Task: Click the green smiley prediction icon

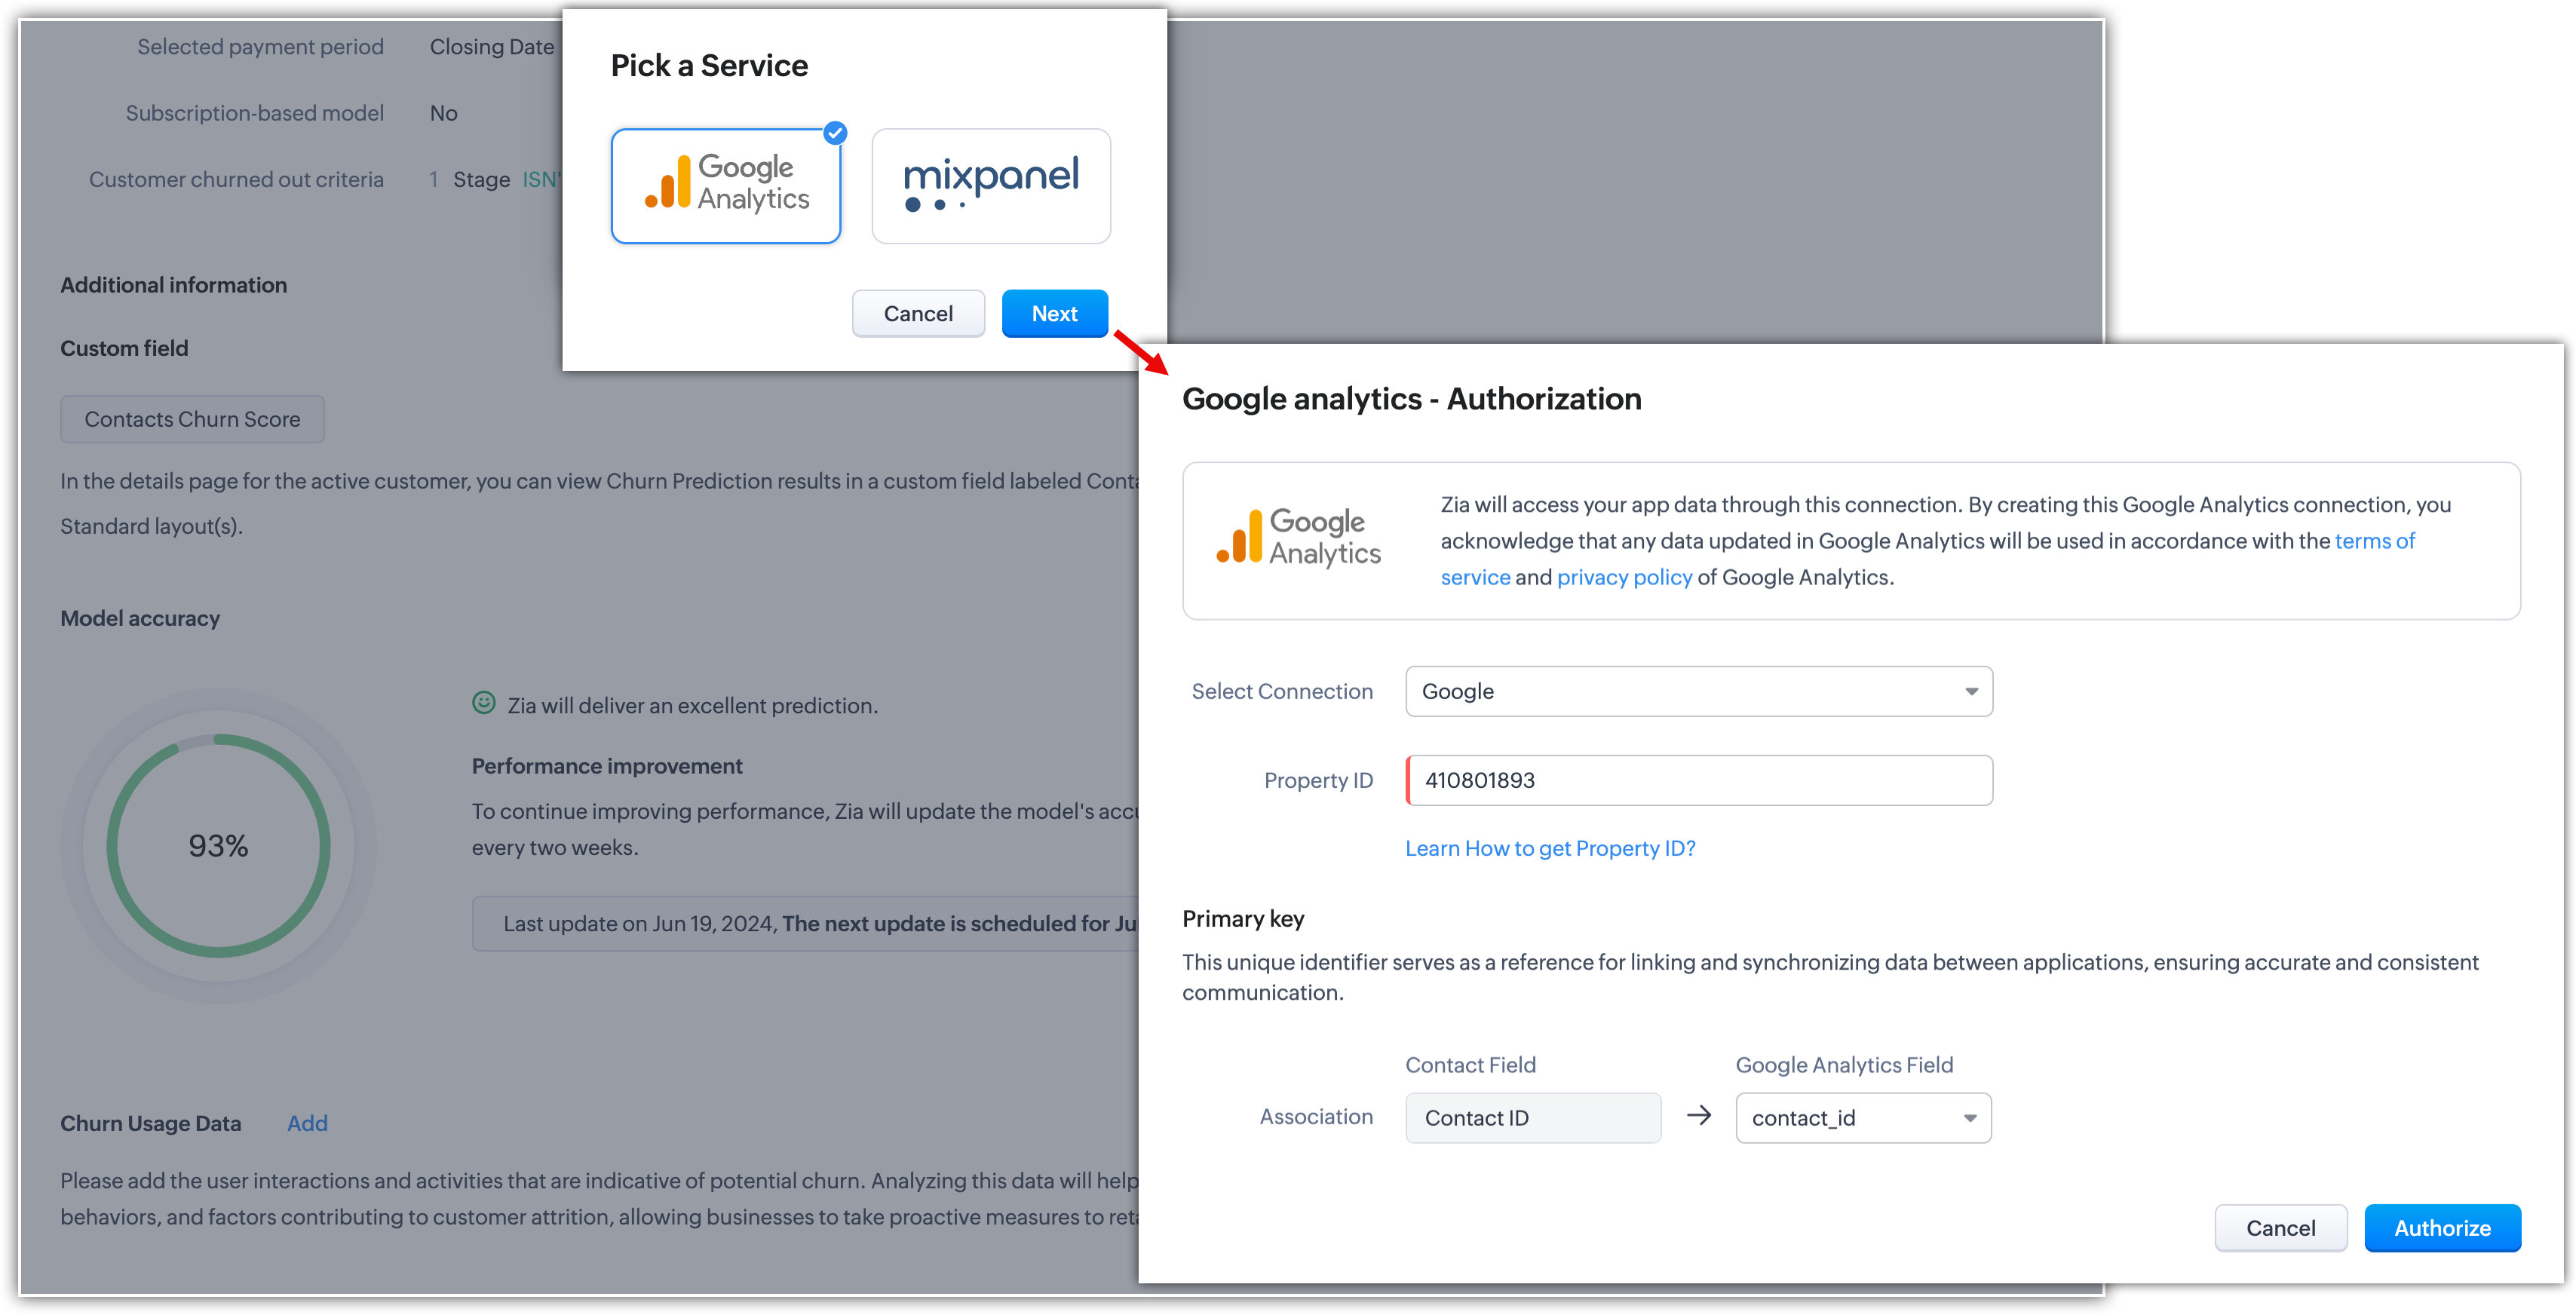Action: 484,703
